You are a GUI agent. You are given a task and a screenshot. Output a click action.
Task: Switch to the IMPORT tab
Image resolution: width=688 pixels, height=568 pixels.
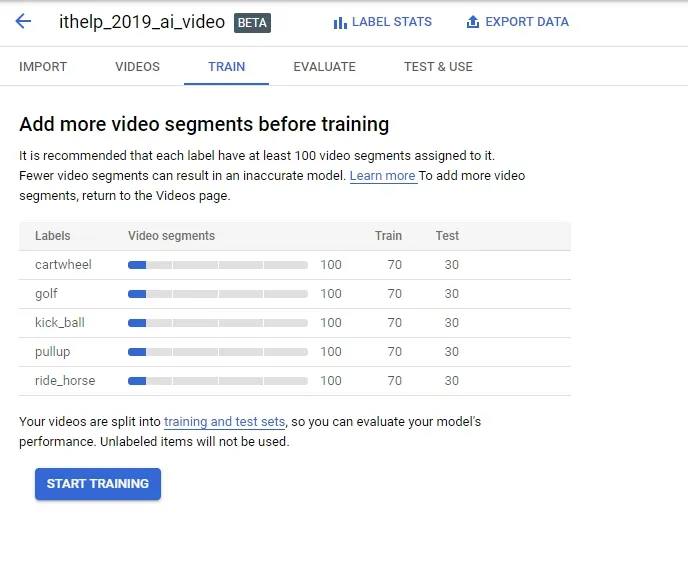pyautogui.click(x=43, y=67)
